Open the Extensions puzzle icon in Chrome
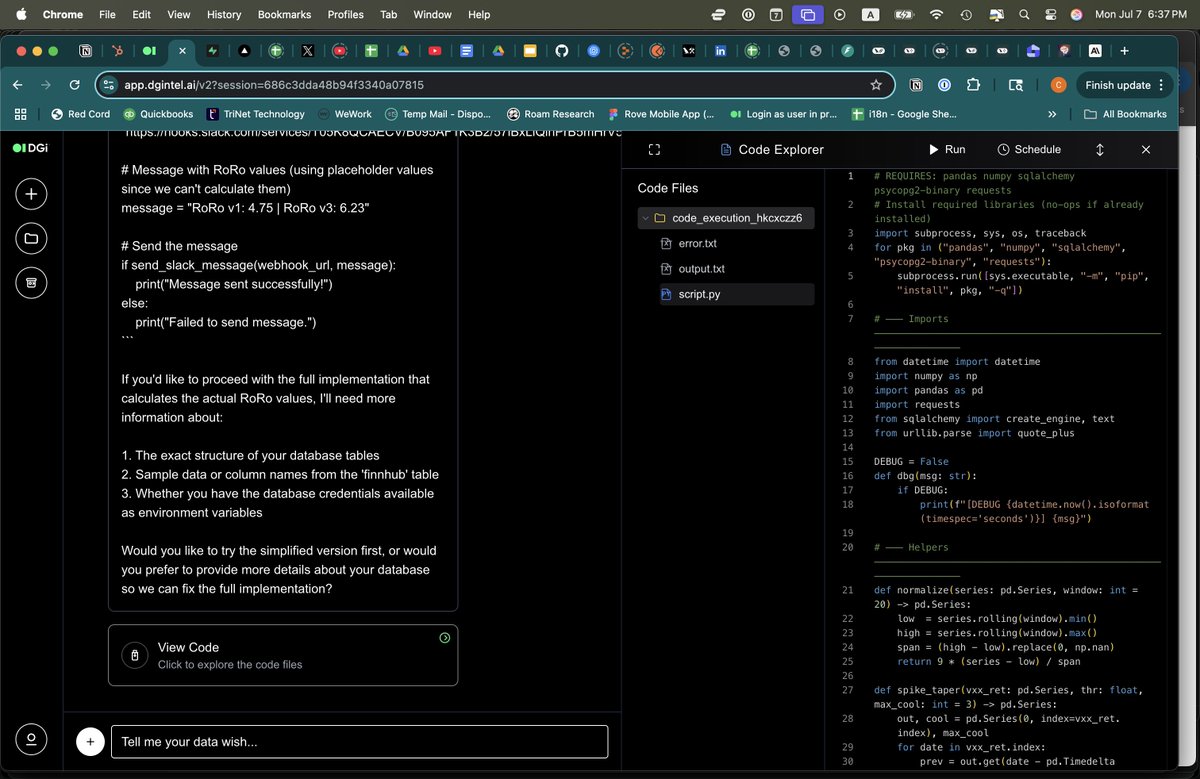The image size is (1200, 779). pos(975,85)
